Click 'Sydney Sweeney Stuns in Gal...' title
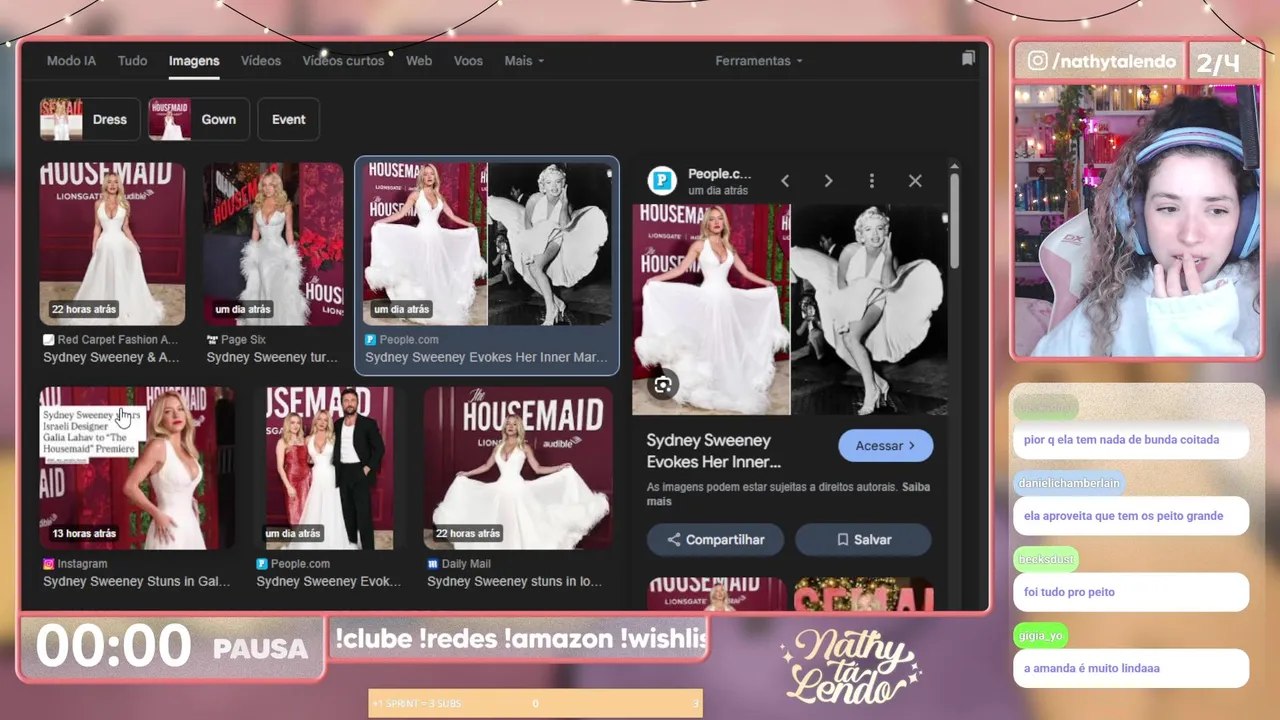The height and width of the screenshot is (720, 1280). [137, 581]
